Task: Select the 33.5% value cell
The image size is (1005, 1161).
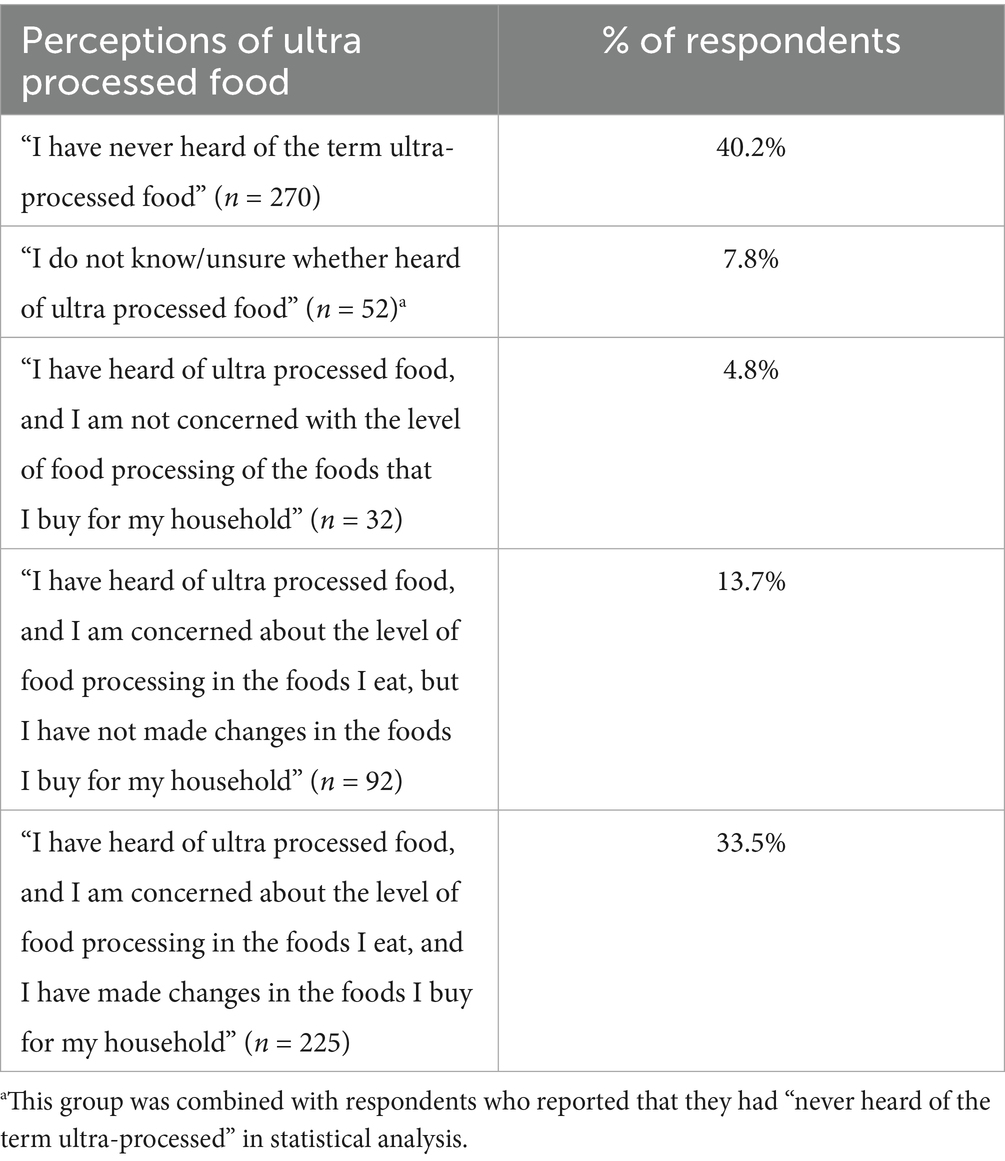Action: (x=750, y=843)
